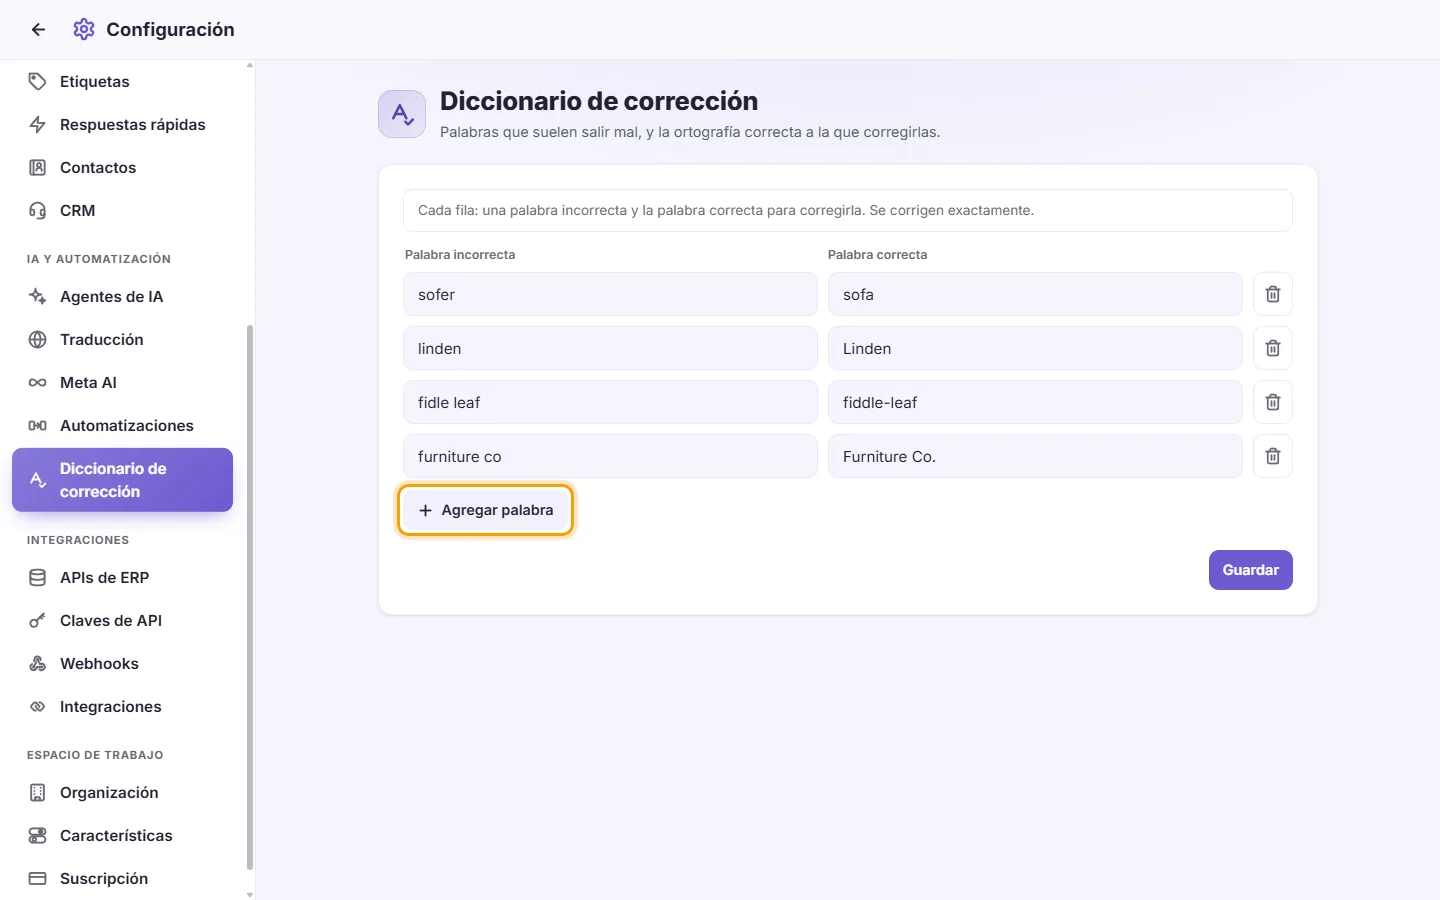Click the CRM headset icon

(x=38, y=211)
